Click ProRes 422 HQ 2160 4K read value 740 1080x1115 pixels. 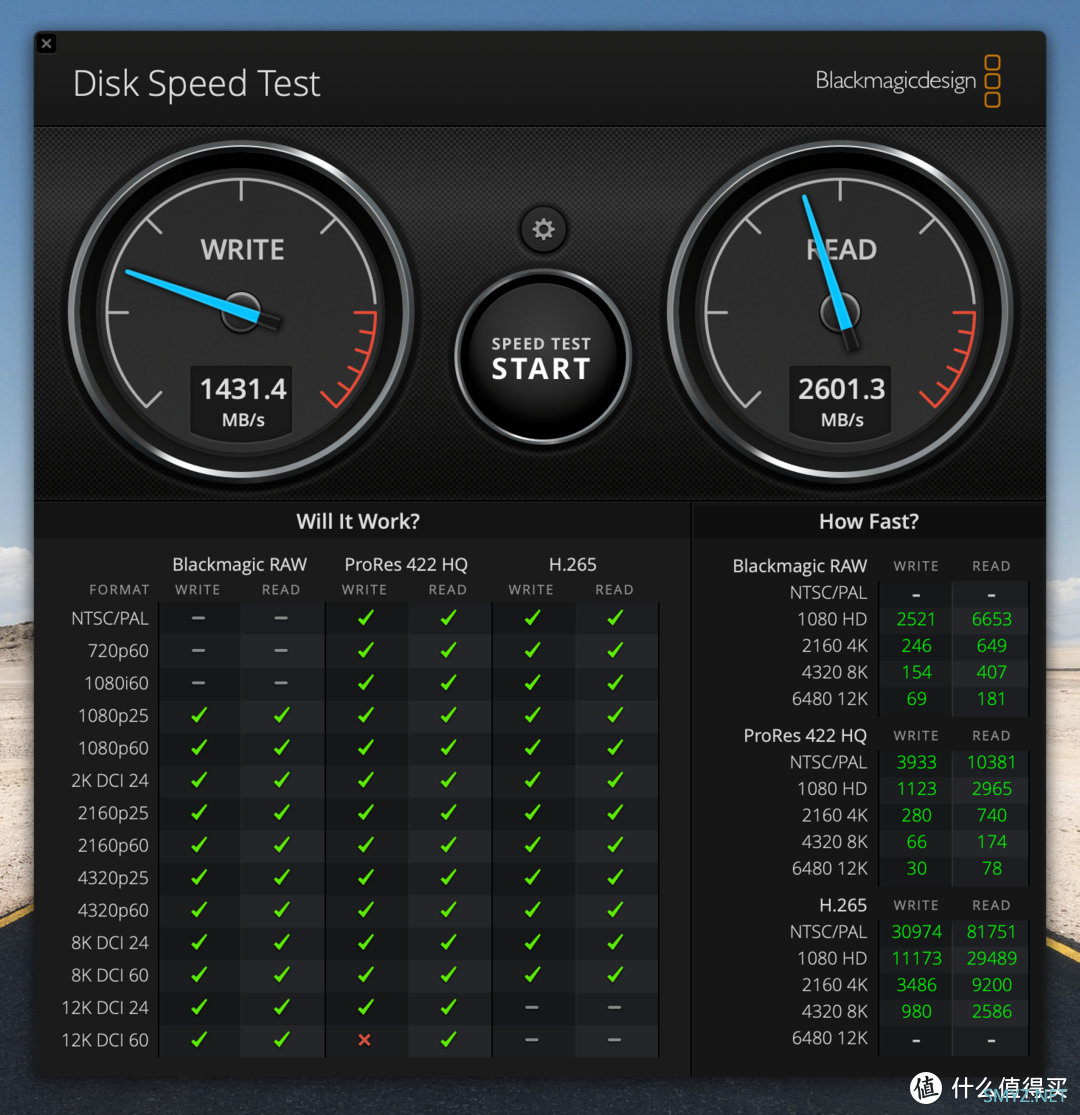(991, 815)
